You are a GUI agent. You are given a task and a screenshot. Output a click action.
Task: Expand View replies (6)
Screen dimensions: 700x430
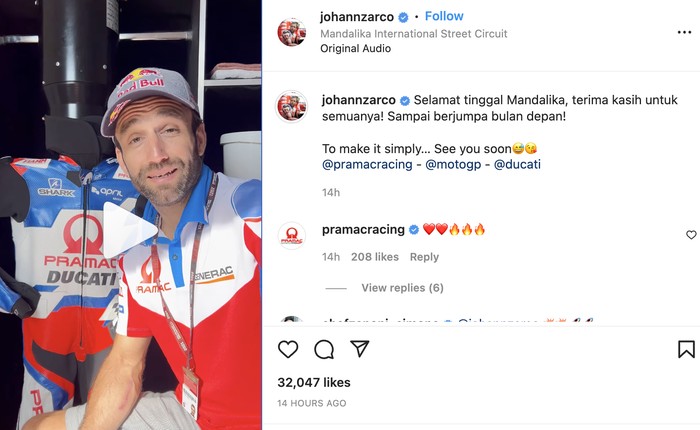point(402,288)
